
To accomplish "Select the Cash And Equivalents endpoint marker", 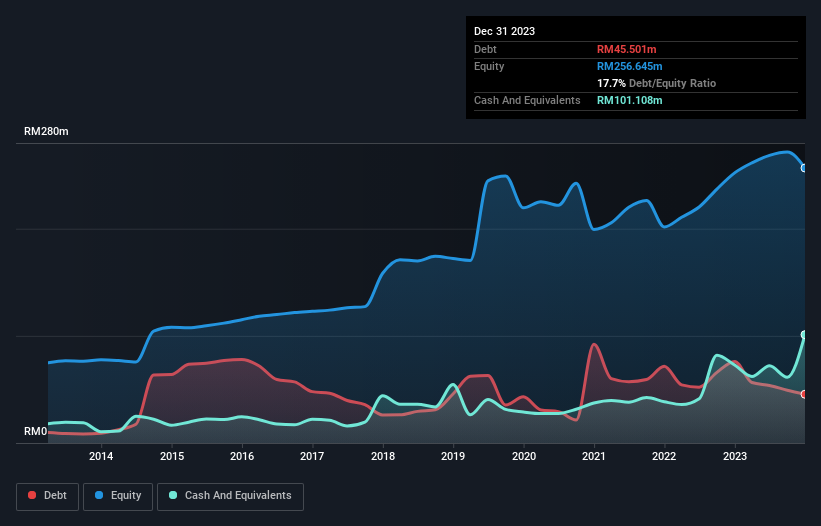I will (x=804, y=334).
